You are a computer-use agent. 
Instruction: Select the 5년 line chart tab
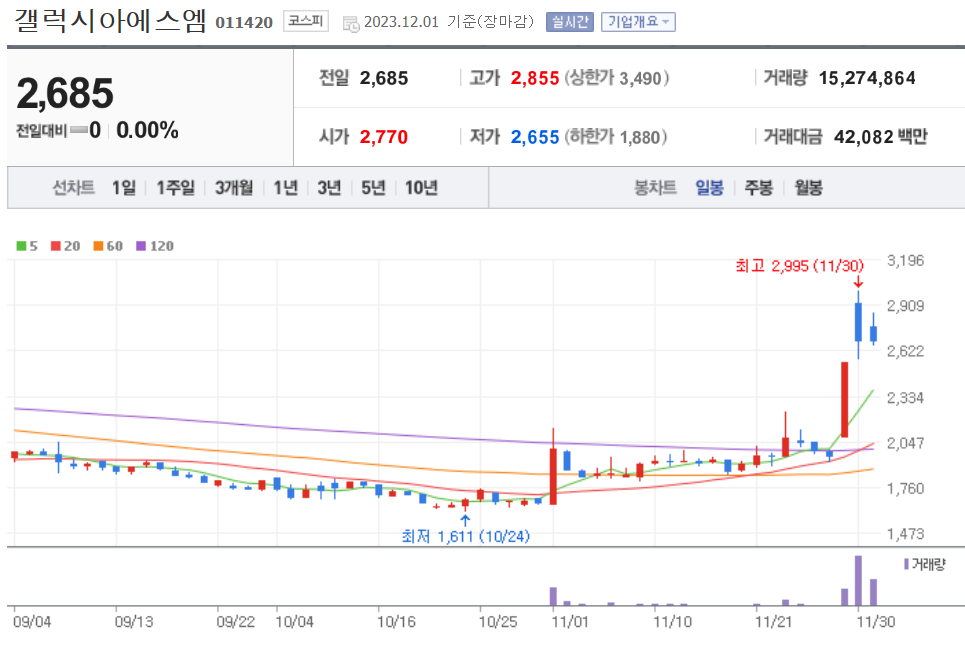(x=373, y=188)
